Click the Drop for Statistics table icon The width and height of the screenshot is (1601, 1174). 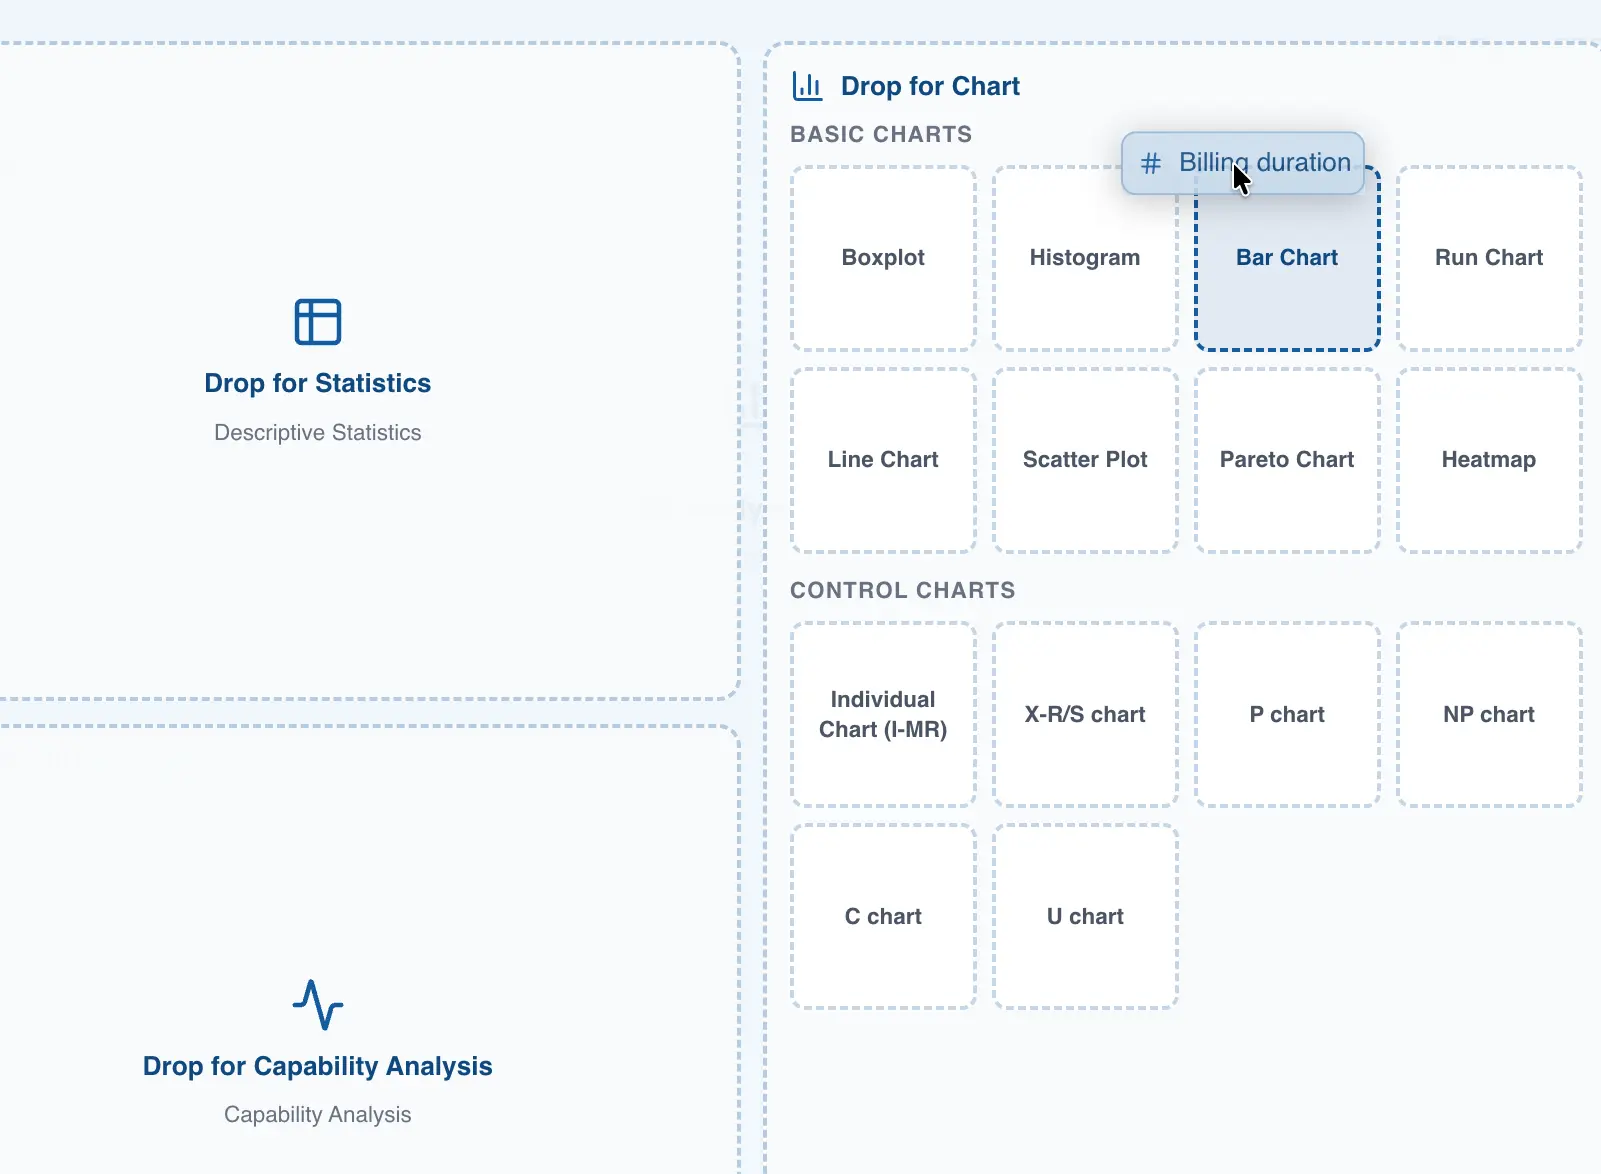(x=318, y=322)
